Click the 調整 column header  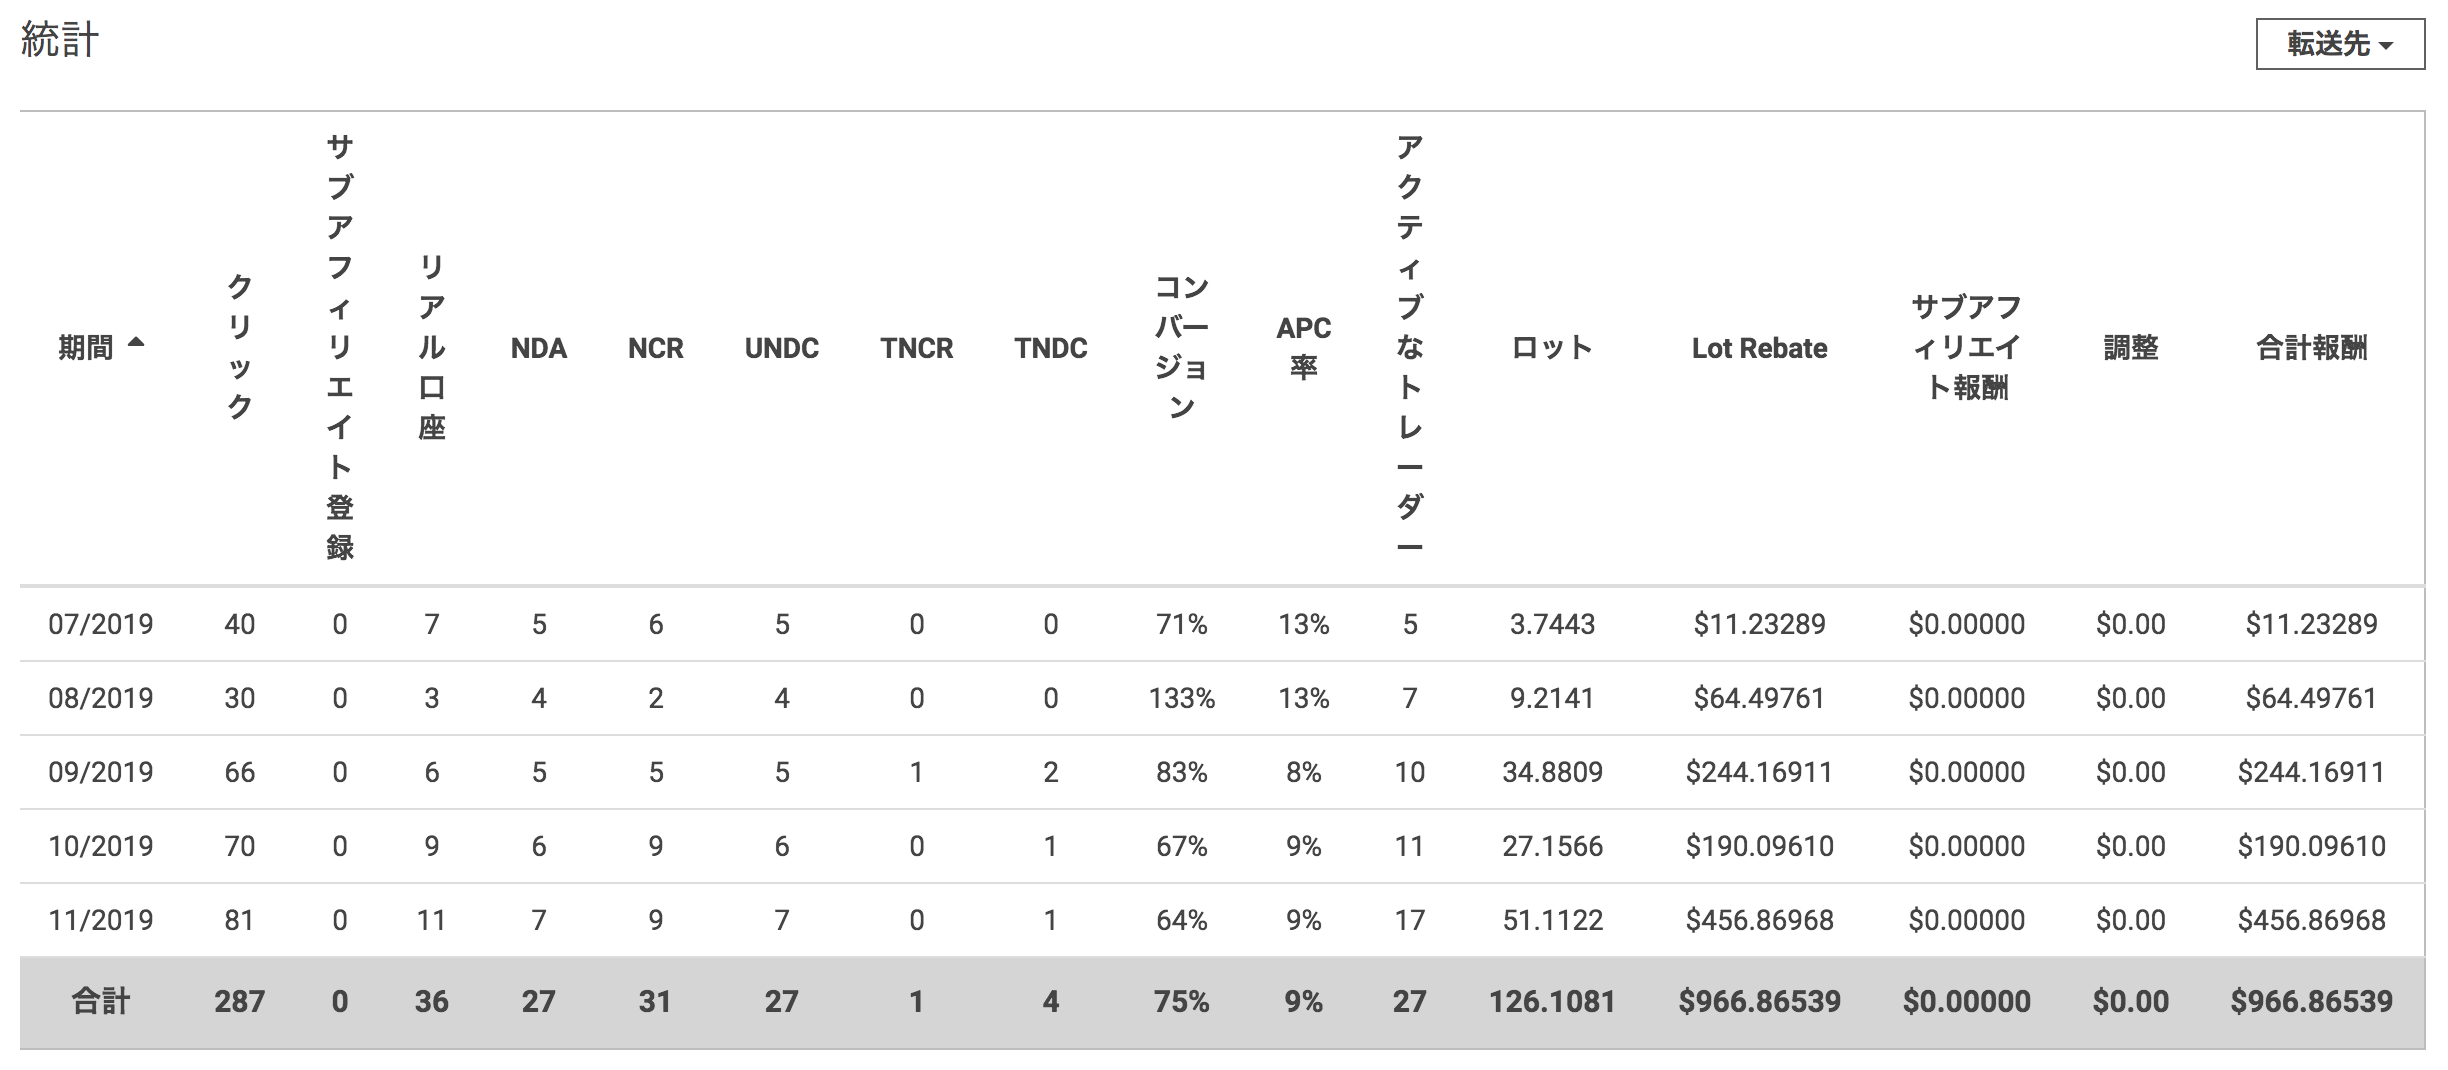(x=2130, y=348)
